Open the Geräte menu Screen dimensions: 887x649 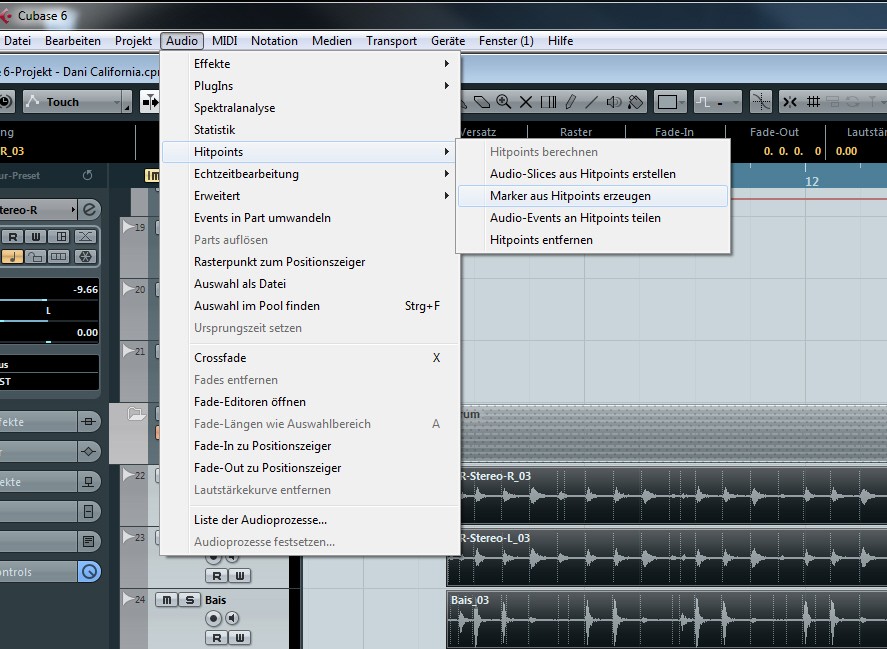tap(448, 41)
